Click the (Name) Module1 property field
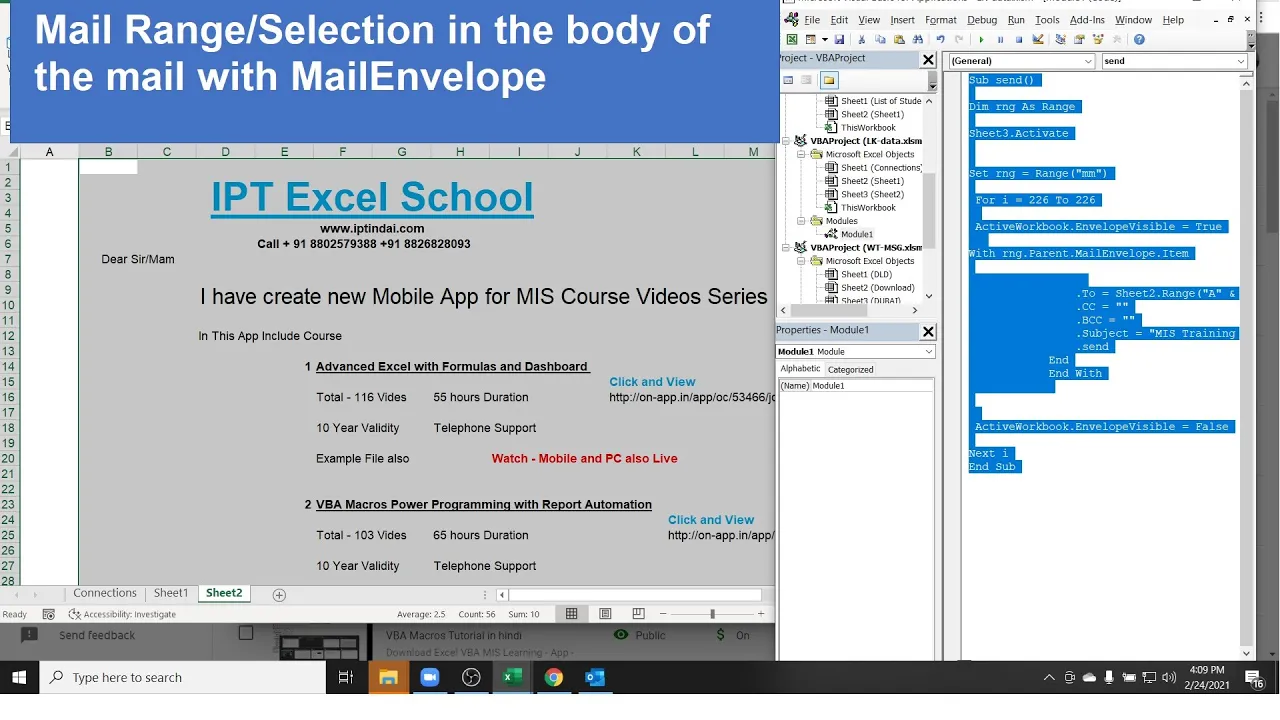Screen dimensions: 1280x720 [x=856, y=386]
